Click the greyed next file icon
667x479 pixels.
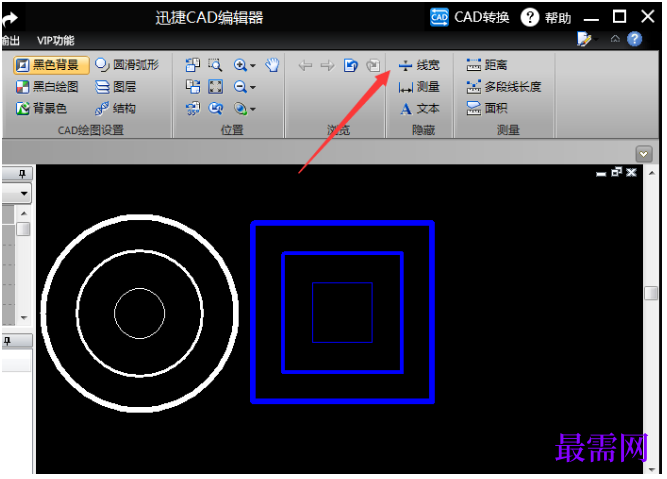pyautogui.click(x=374, y=66)
